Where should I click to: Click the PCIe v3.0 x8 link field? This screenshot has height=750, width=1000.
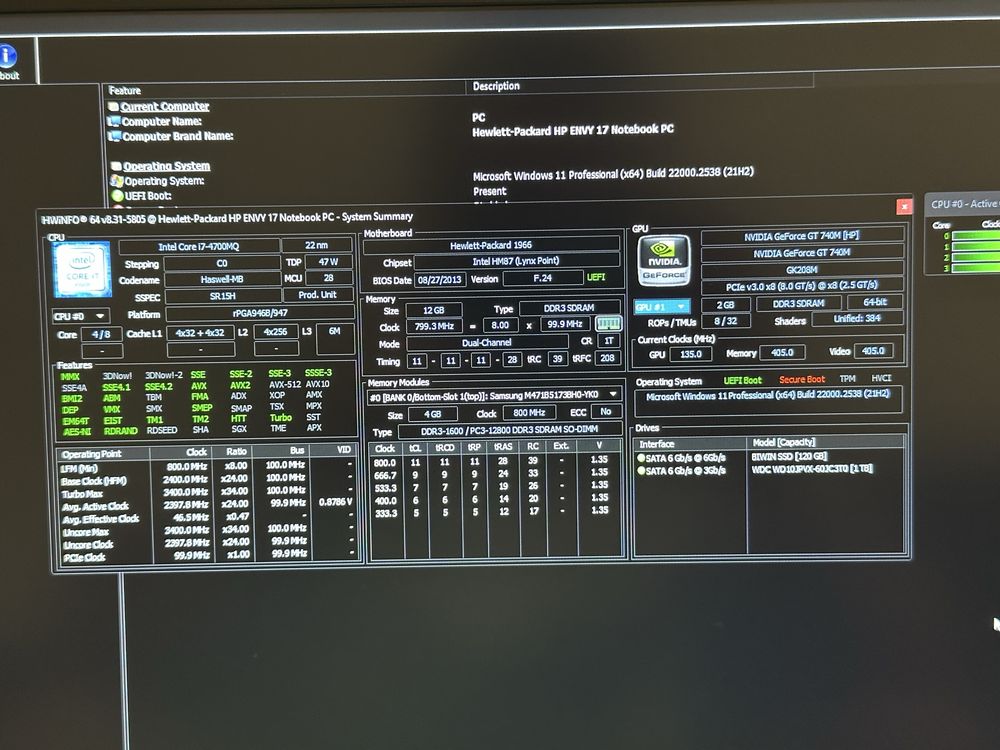pyautogui.click(x=802, y=286)
